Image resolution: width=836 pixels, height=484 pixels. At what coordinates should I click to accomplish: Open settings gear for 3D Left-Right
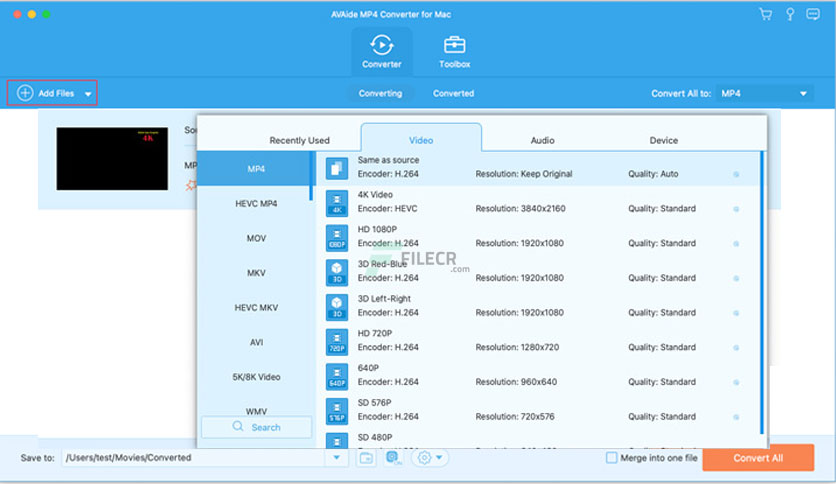736,313
